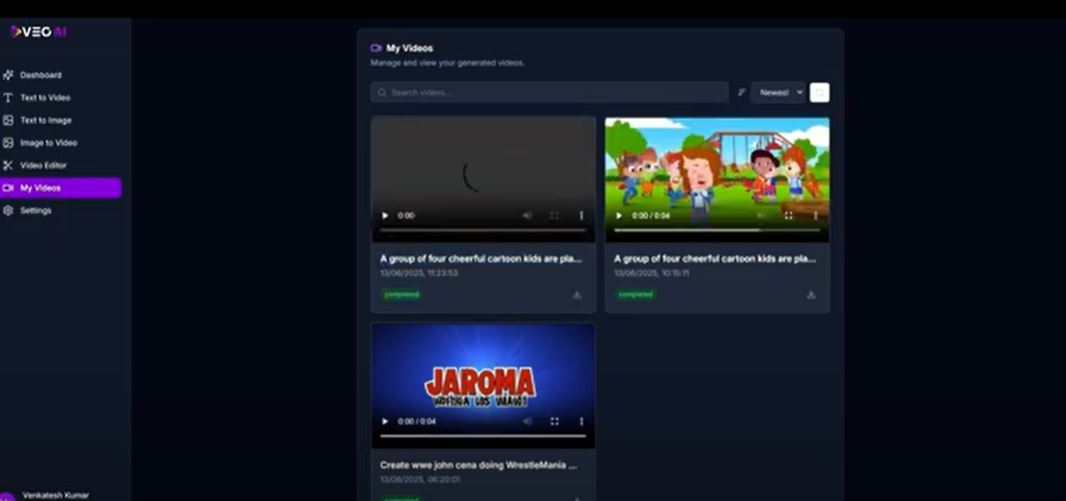The width and height of the screenshot is (1066, 501).
Task: Click the Settings gear icon
Action: click(x=8, y=211)
